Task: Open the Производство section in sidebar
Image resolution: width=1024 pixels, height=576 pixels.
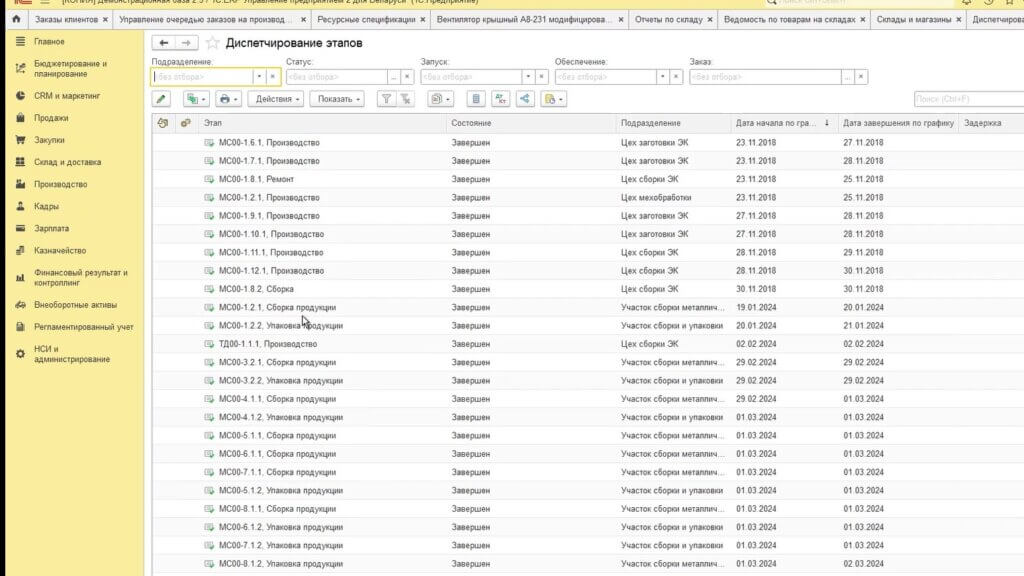Action: click(x=60, y=184)
